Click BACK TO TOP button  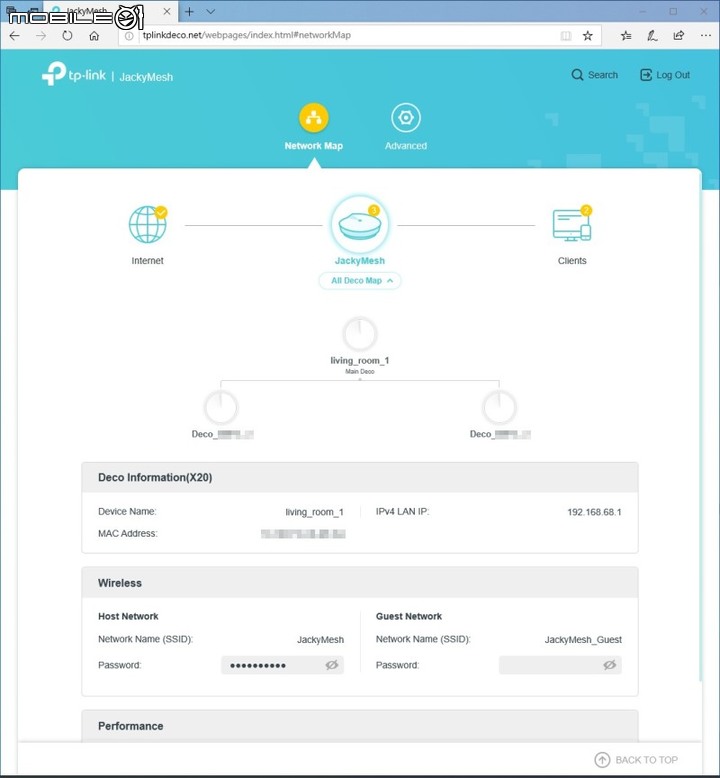click(x=636, y=760)
